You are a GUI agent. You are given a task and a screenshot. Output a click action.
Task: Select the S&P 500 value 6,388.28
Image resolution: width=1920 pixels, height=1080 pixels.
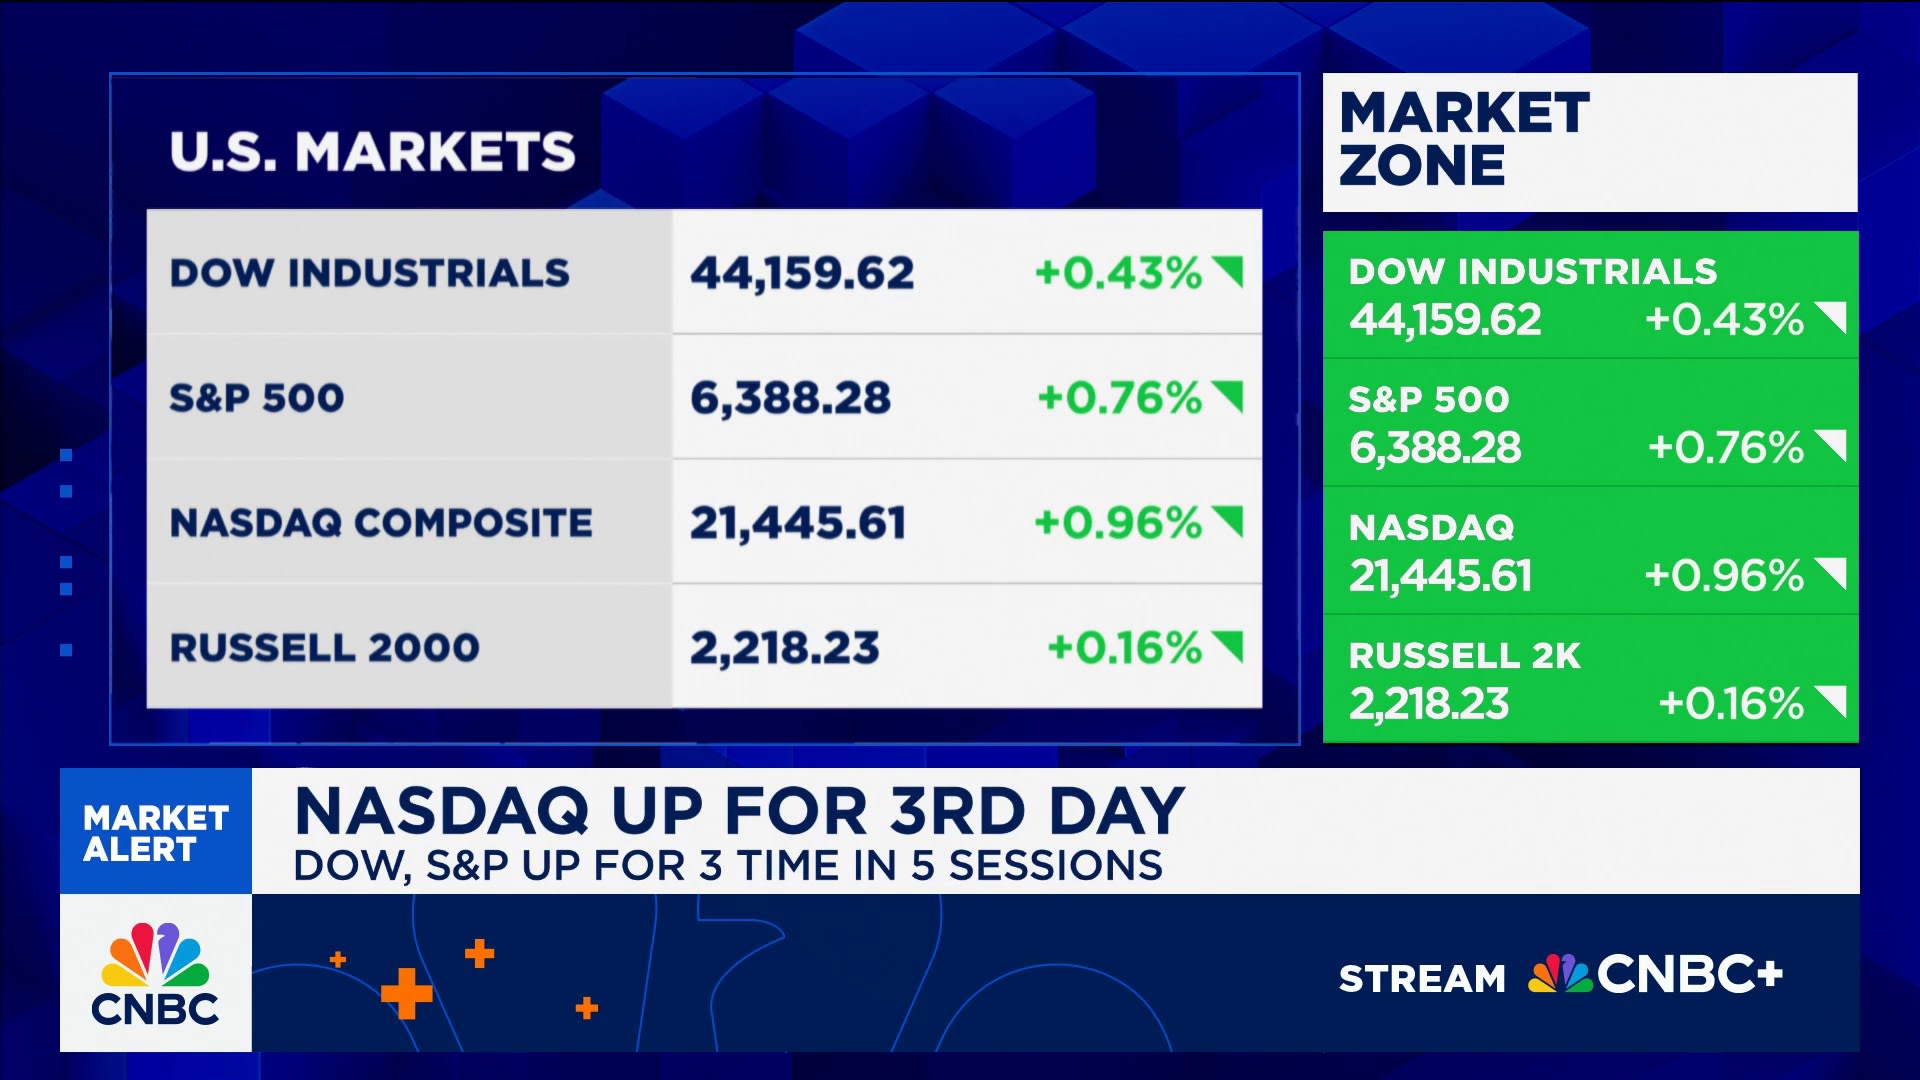click(790, 398)
